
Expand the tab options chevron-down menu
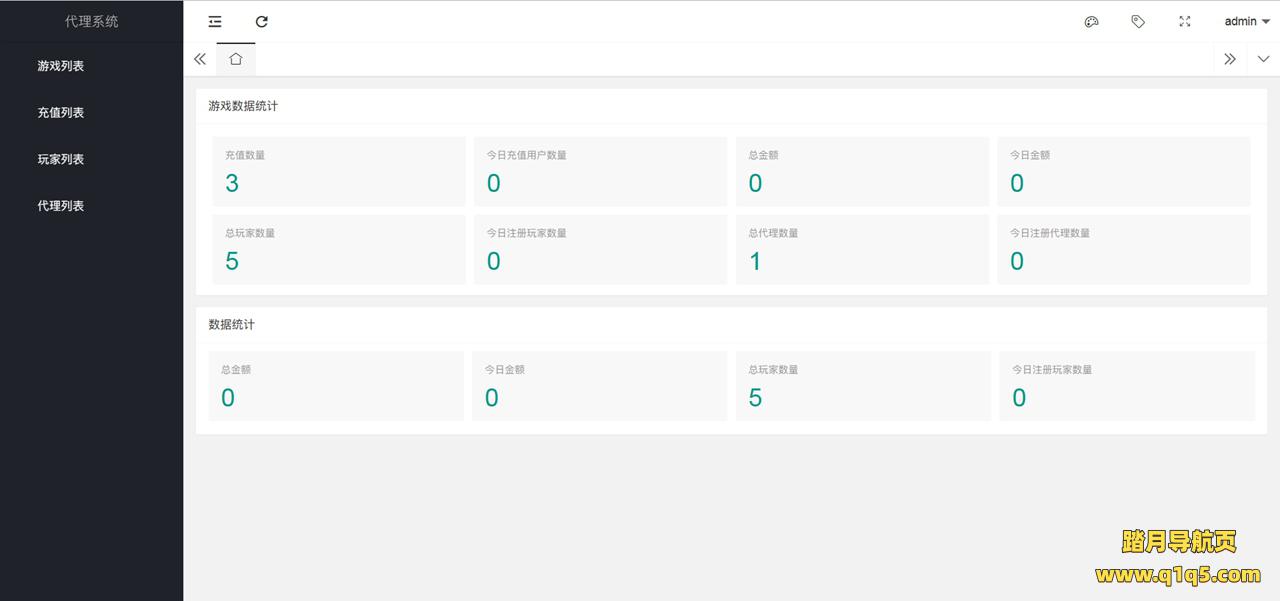(x=1263, y=59)
